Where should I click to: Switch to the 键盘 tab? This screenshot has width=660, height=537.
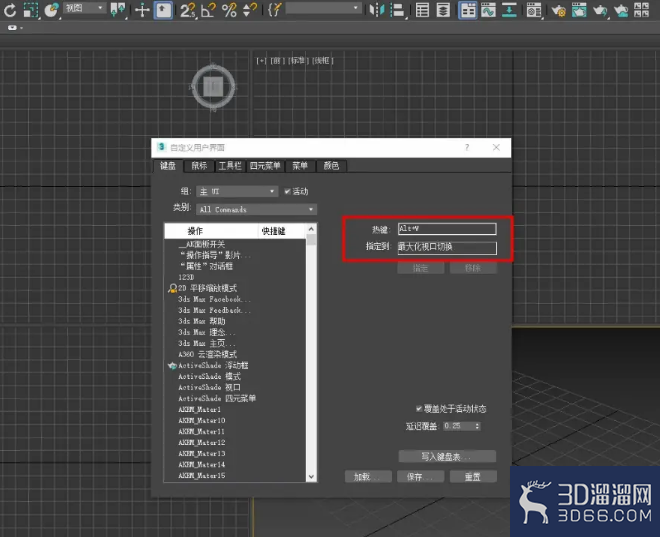(x=168, y=166)
